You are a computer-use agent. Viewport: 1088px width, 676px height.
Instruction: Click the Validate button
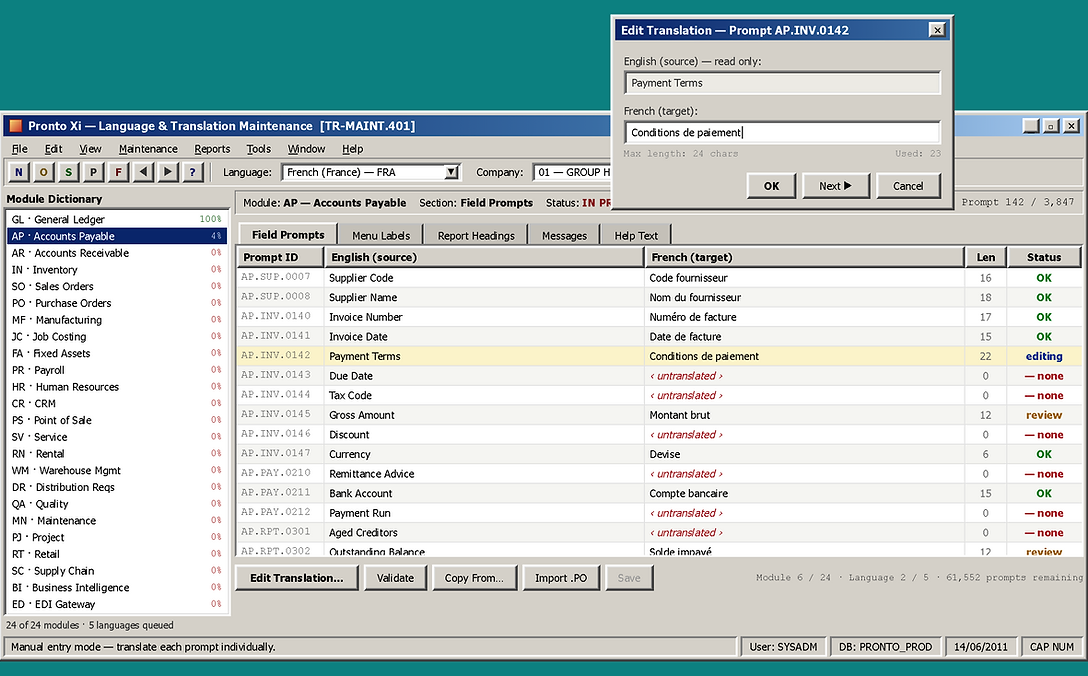click(x=395, y=577)
